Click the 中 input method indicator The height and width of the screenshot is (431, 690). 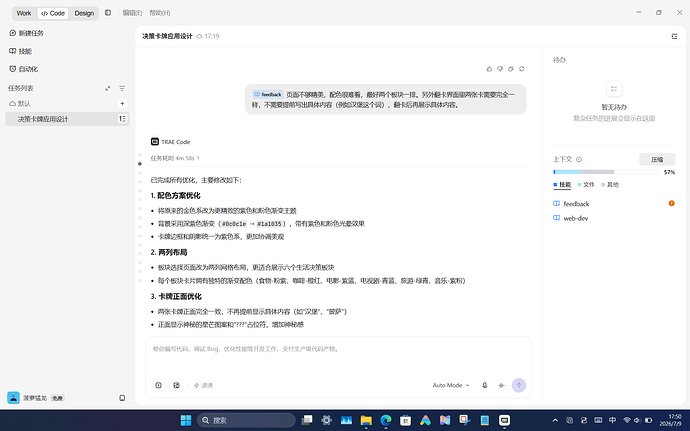tap(613, 420)
